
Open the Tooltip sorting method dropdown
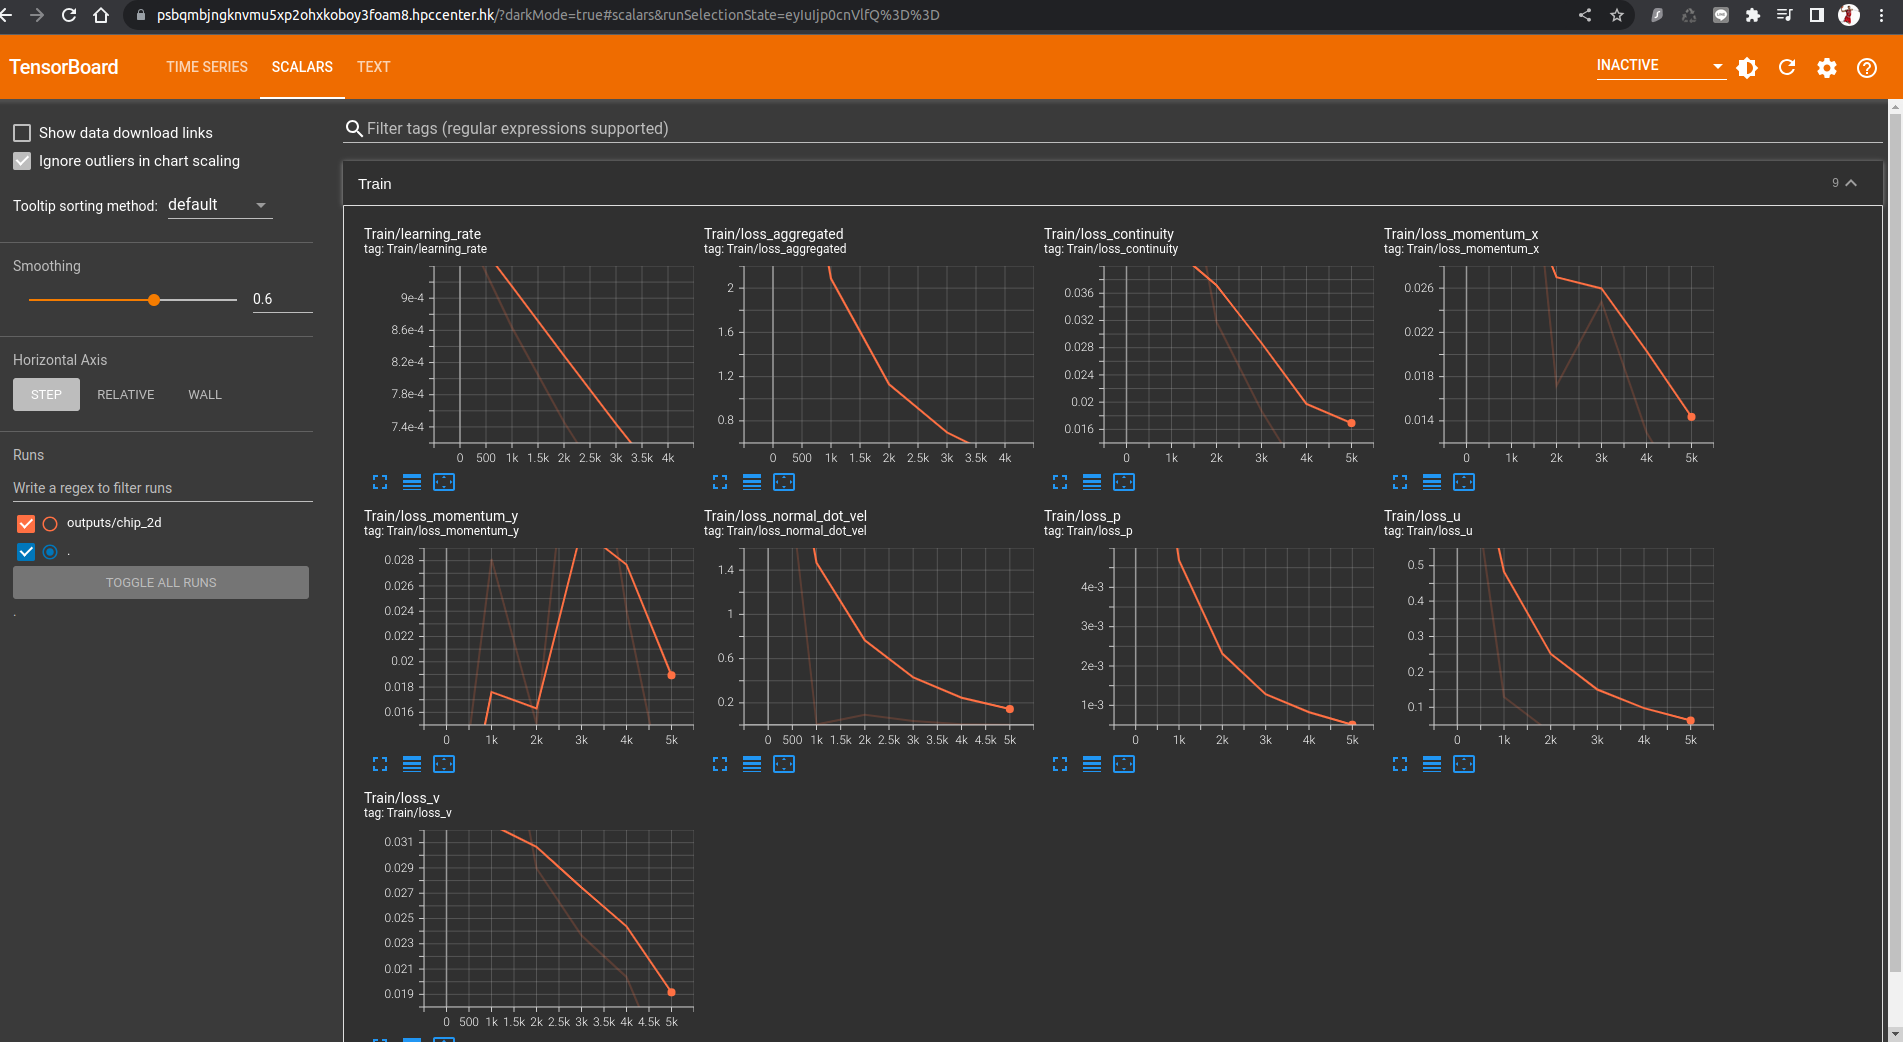click(x=219, y=205)
